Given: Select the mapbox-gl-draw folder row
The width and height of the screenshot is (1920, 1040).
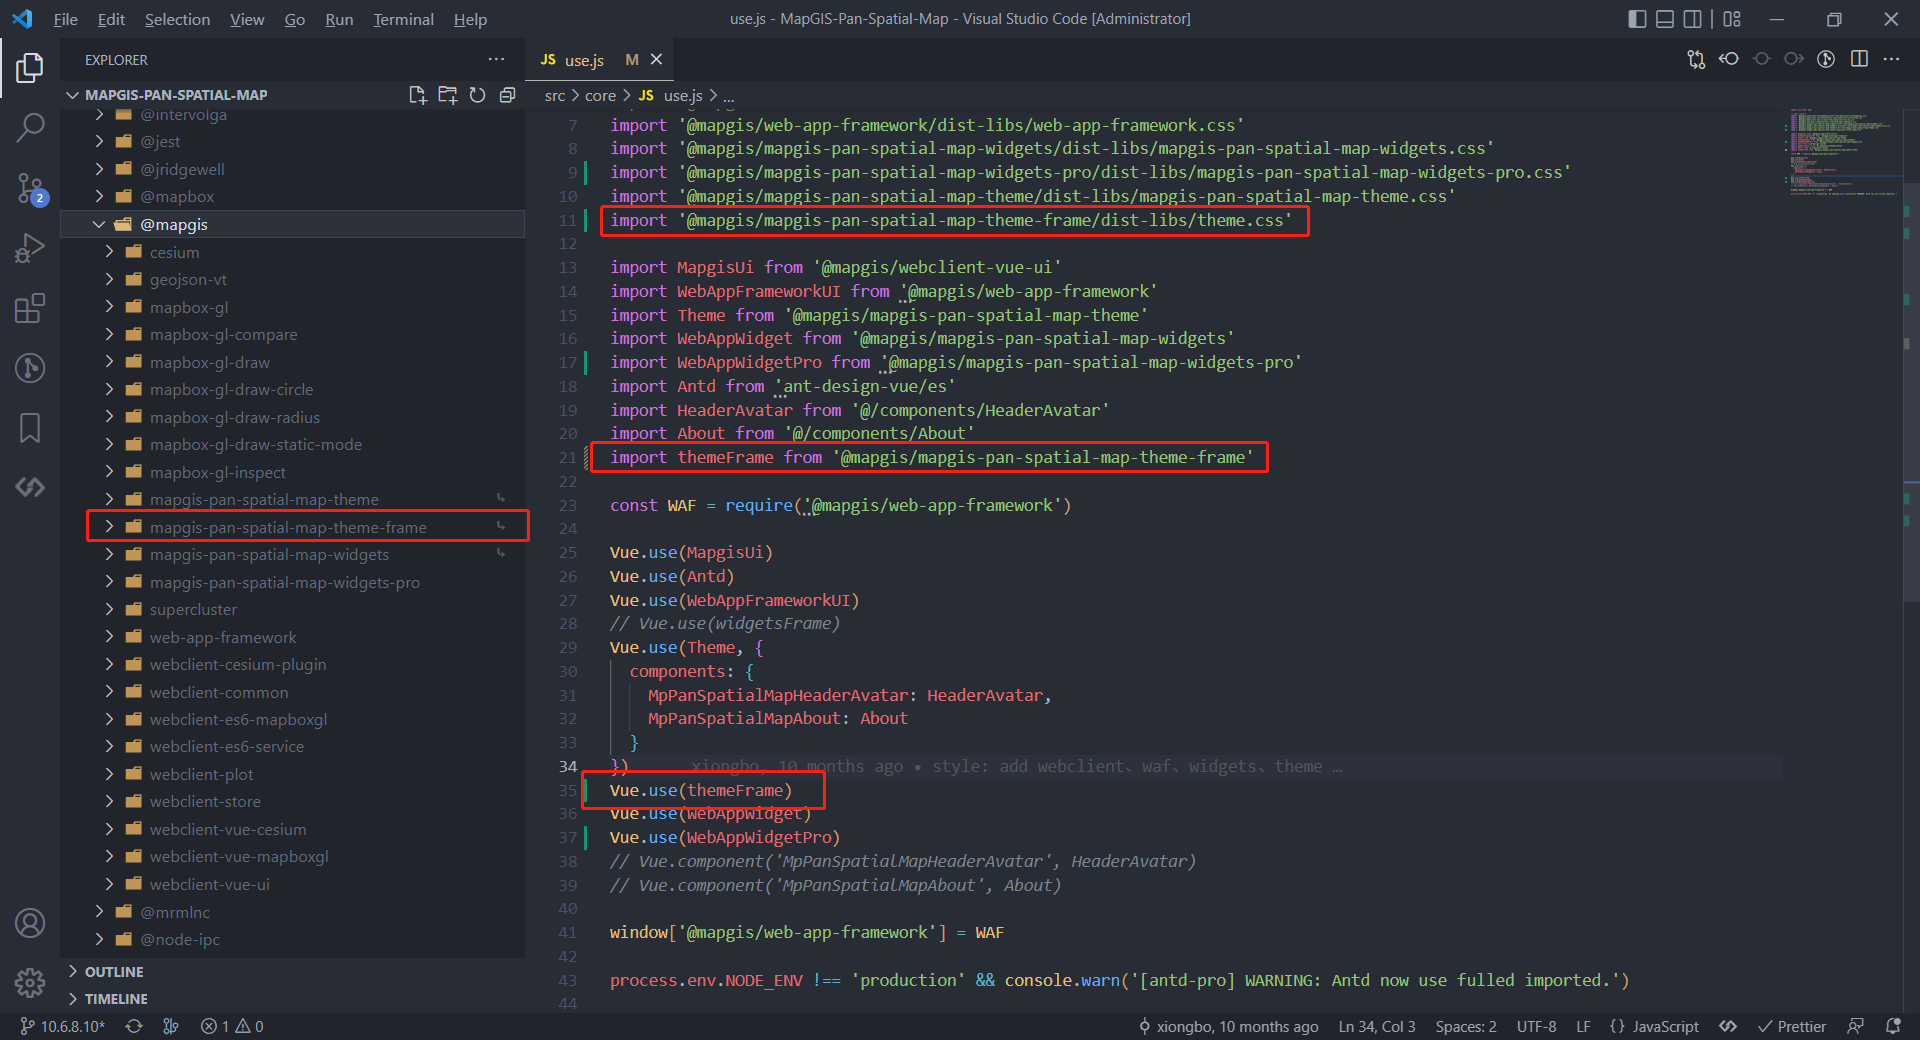Looking at the screenshot, I should coord(292,362).
